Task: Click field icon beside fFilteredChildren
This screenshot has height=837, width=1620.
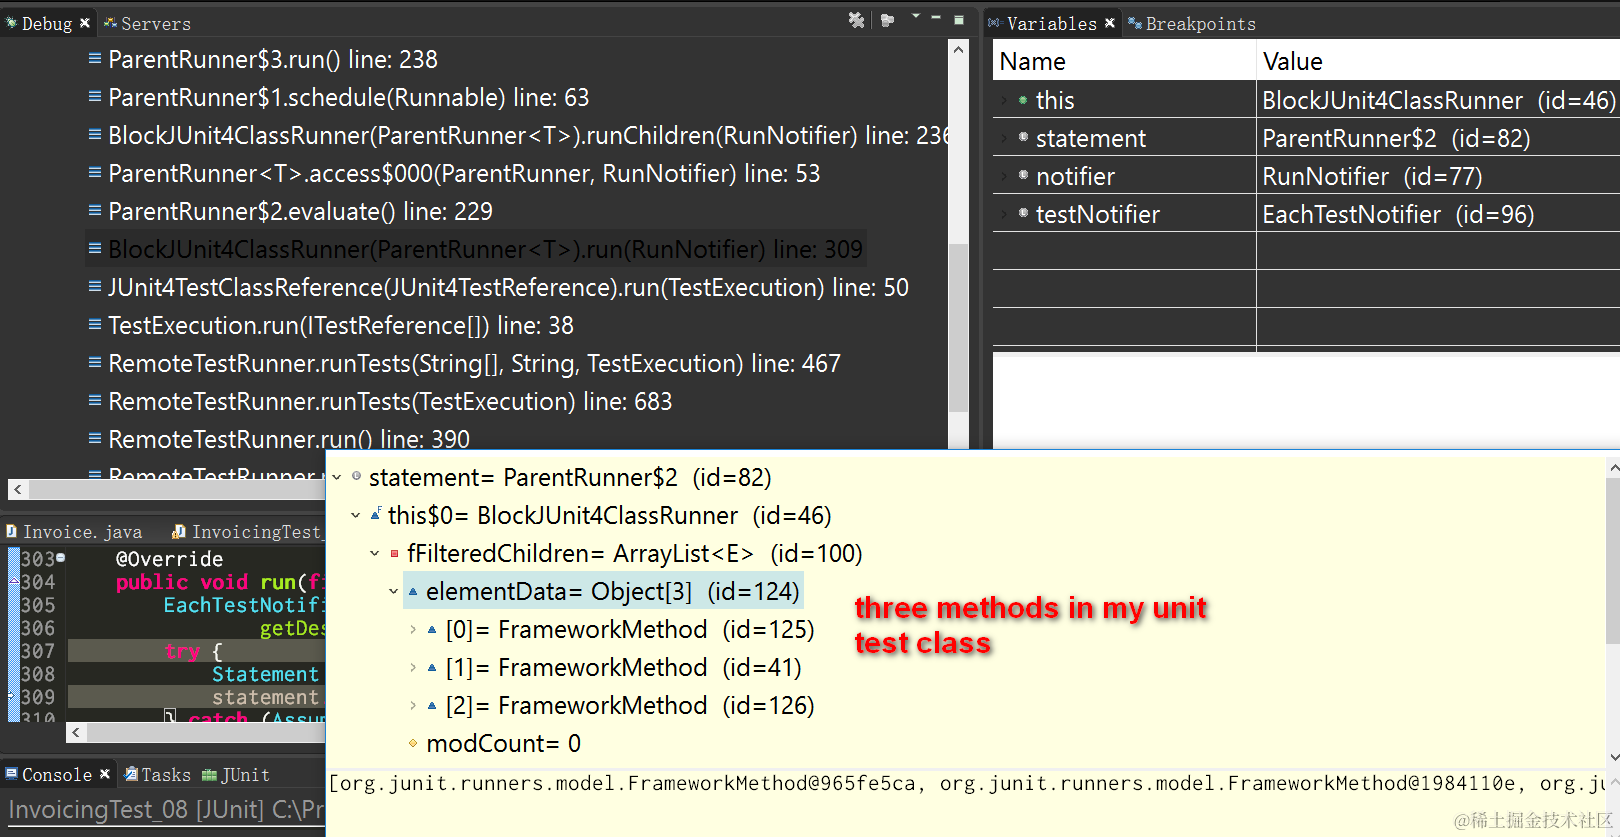Action: [395, 553]
